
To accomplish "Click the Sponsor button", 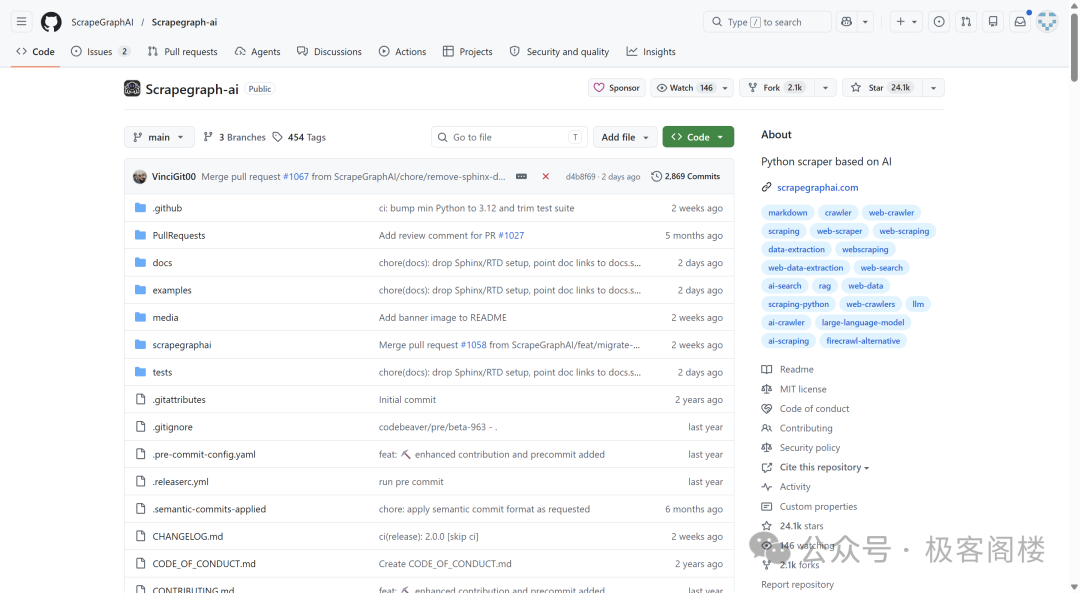I will click(616, 87).
